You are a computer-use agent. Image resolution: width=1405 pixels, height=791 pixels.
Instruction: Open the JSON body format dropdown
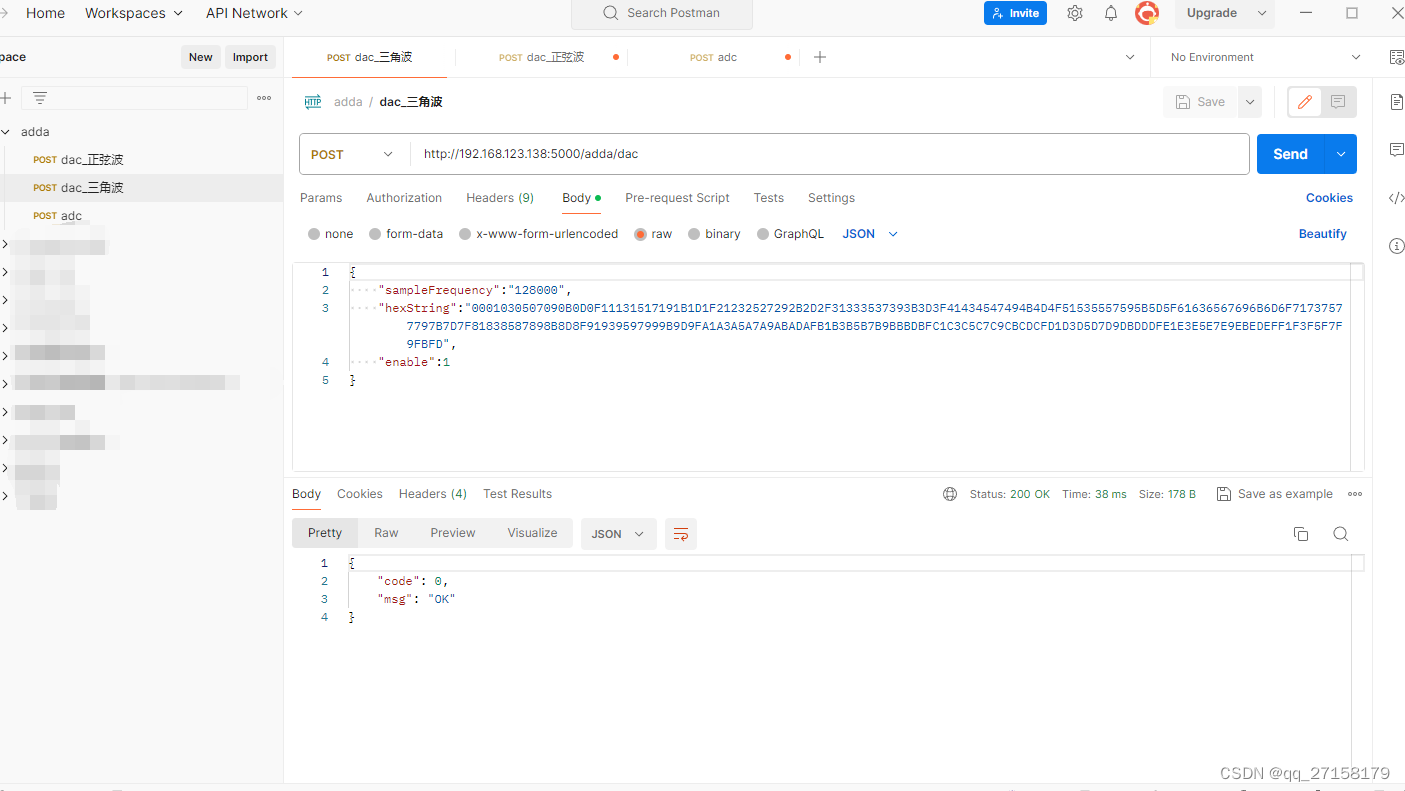click(868, 233)
